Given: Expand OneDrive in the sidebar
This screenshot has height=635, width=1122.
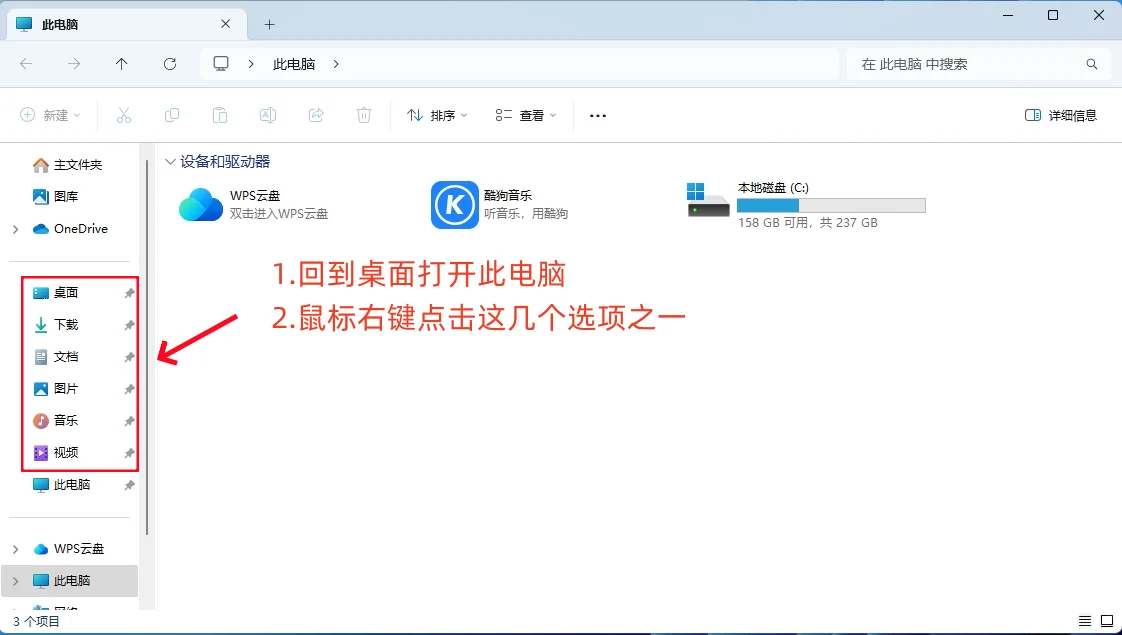Looking at the screenshot, I should (x=14, y=229).
